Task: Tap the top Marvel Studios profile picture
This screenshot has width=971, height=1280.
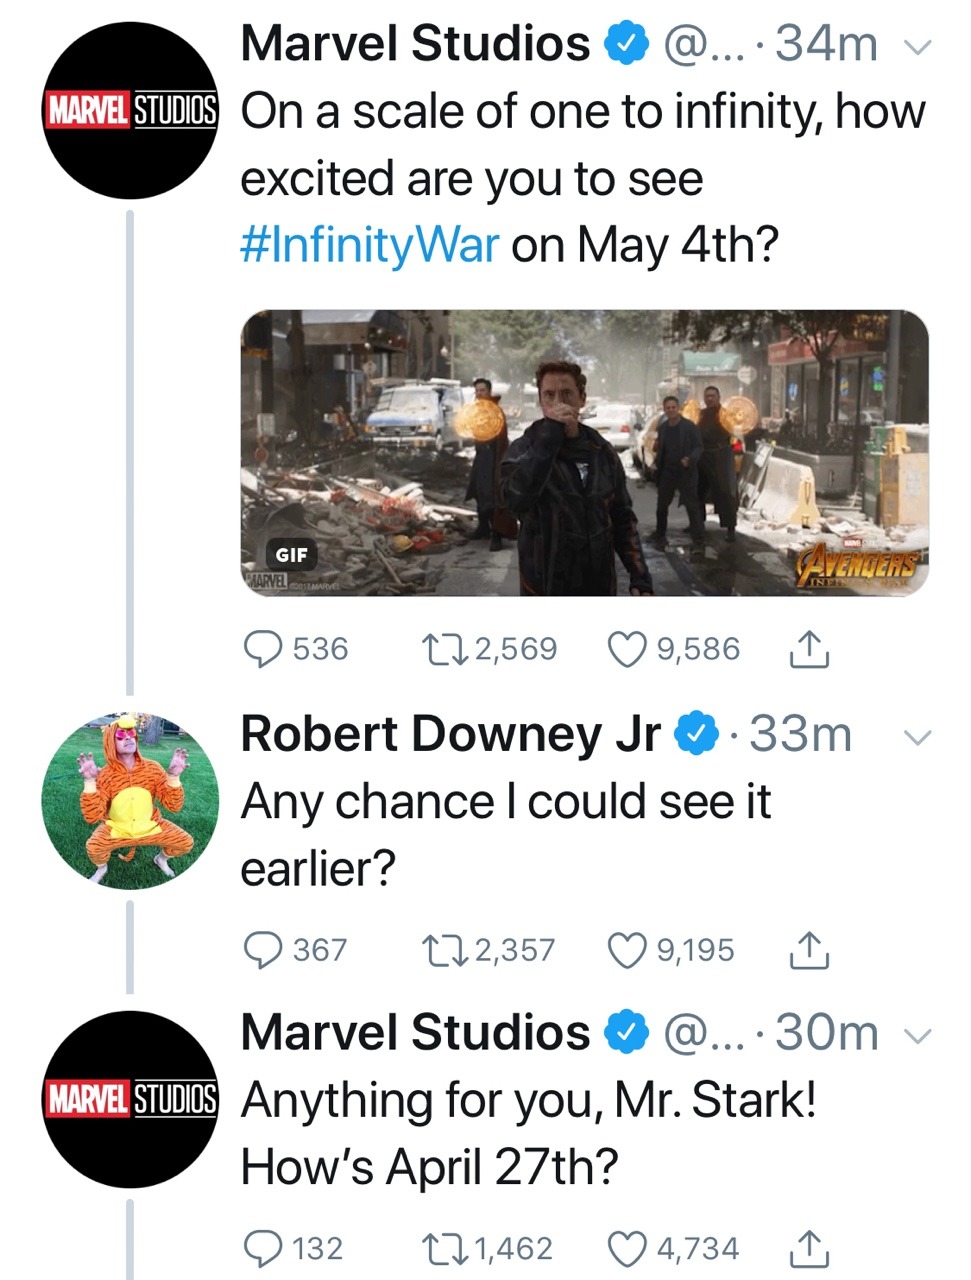Action: 130,110
